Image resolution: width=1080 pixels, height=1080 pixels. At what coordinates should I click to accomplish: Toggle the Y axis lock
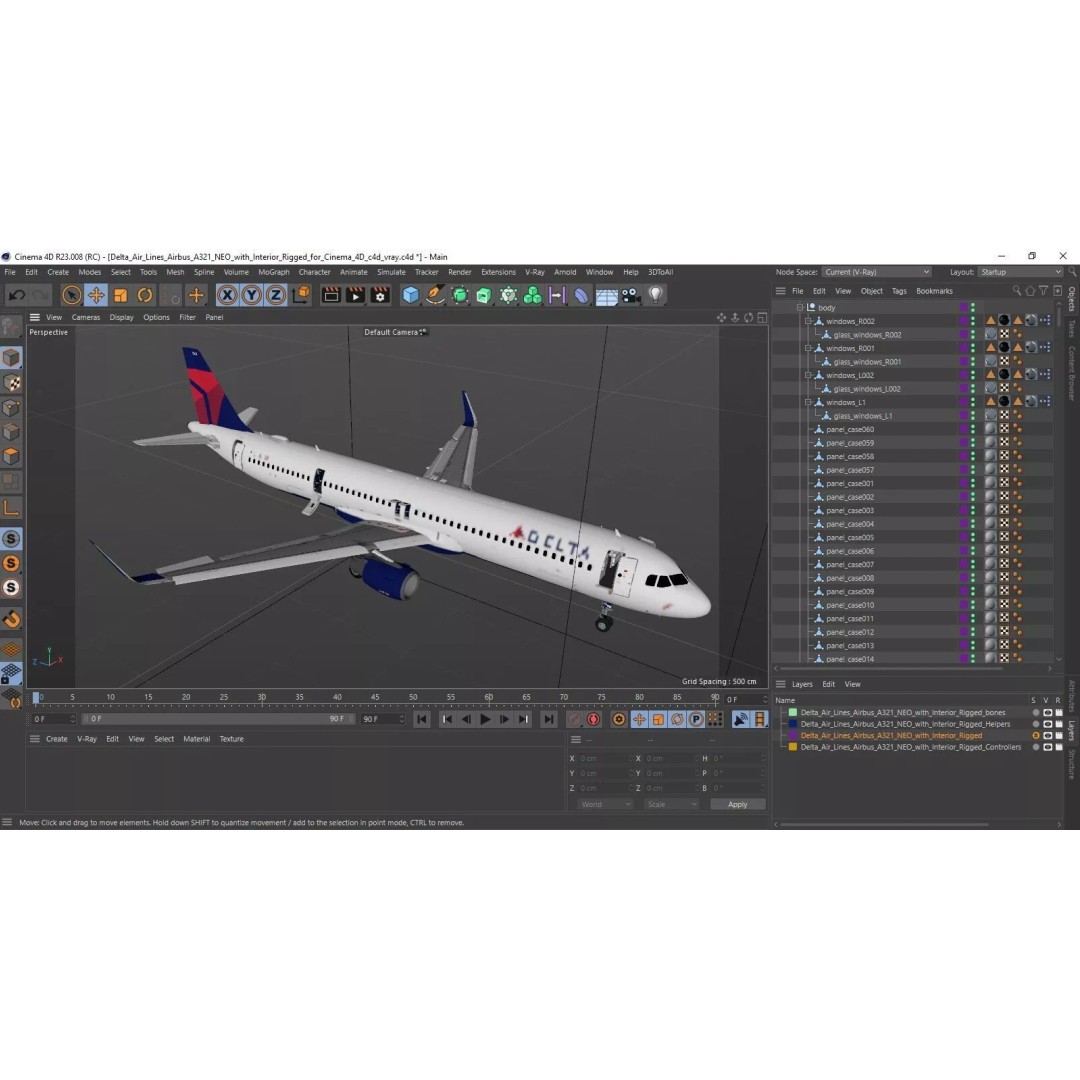pos(251,295)
